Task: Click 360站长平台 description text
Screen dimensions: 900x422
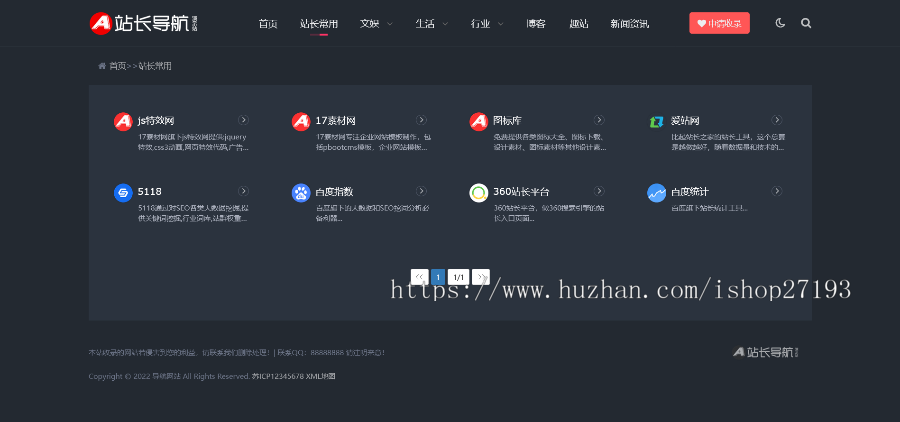Action: pyautogui.click(x=548, y=214)
